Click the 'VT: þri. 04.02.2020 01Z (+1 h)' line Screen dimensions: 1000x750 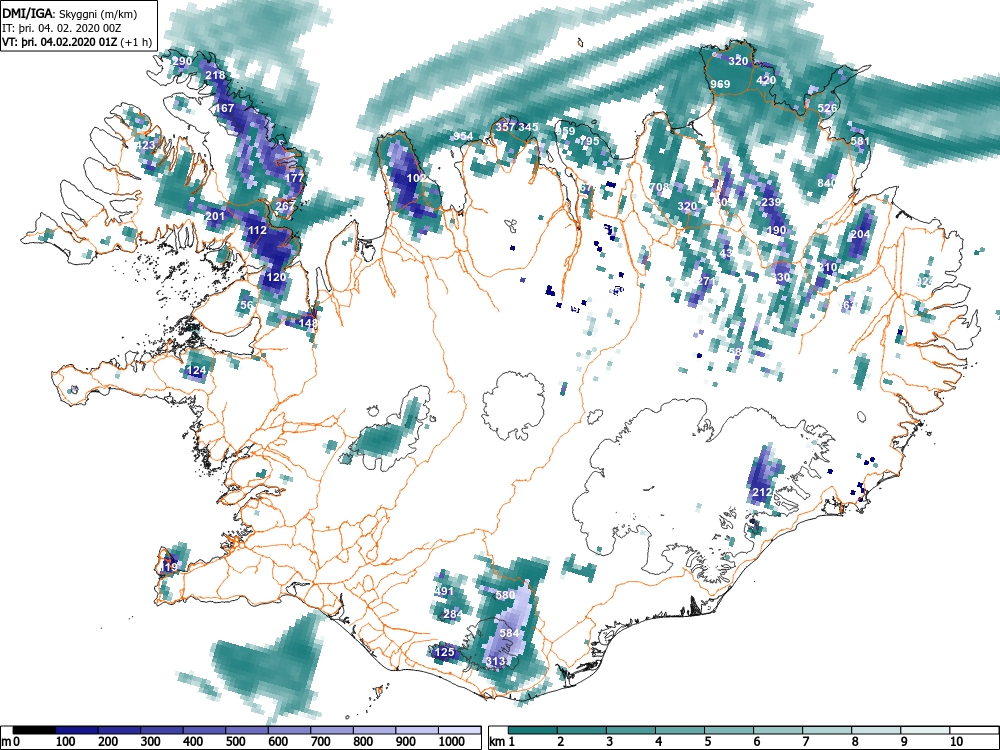pos(77,42)
